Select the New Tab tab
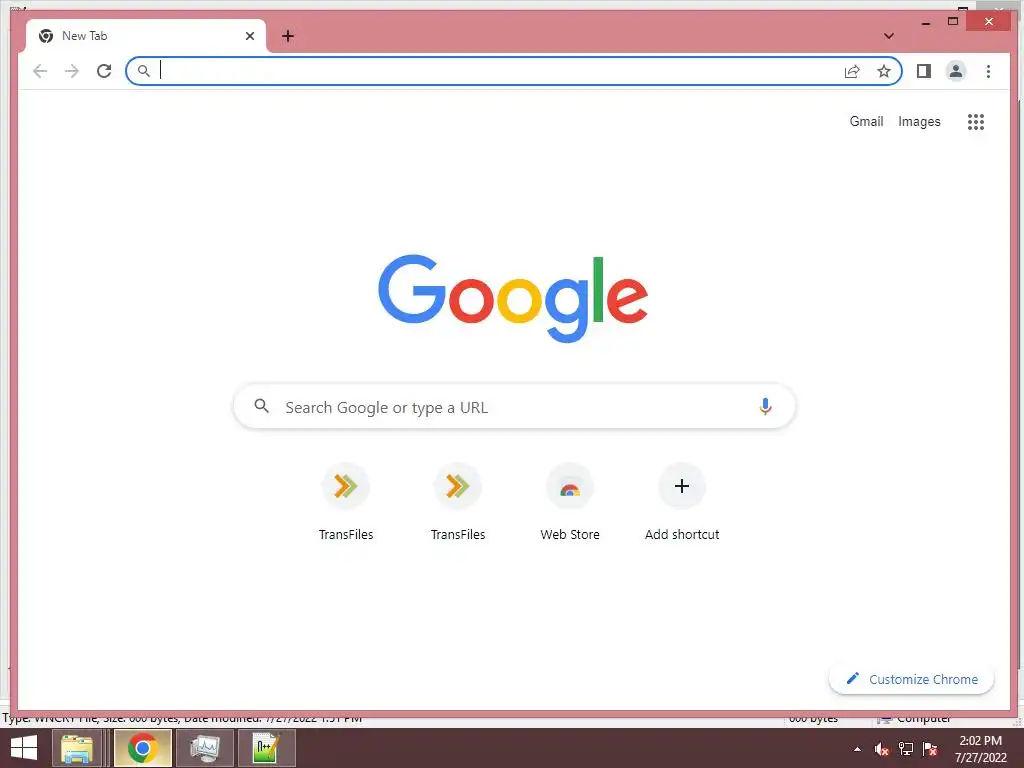The width and height of the screenshot is (1024, 768). [146, 36]
